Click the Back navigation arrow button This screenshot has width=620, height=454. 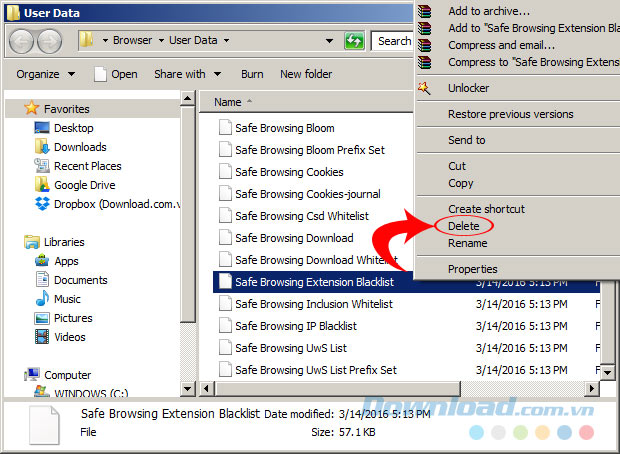(x=21, y=41)
